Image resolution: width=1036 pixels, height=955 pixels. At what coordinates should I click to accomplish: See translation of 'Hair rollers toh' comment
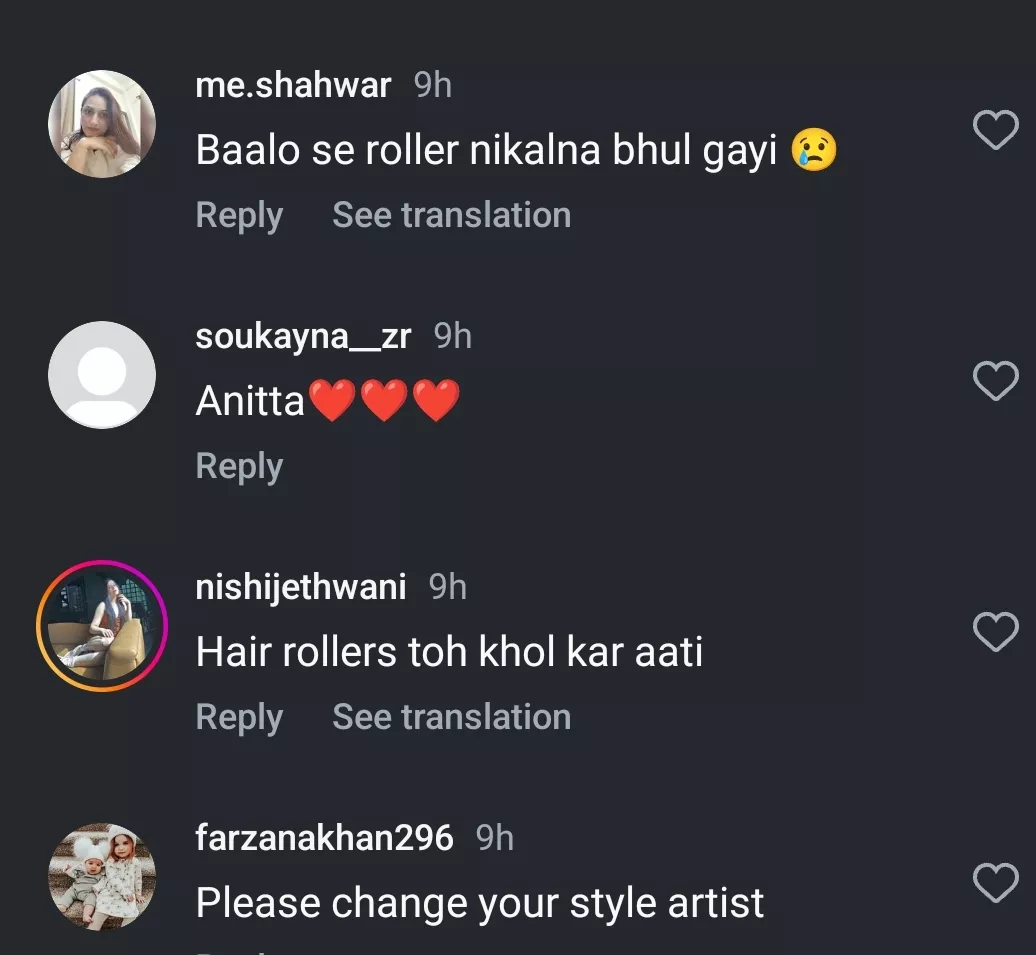click(x=451, y=718)
